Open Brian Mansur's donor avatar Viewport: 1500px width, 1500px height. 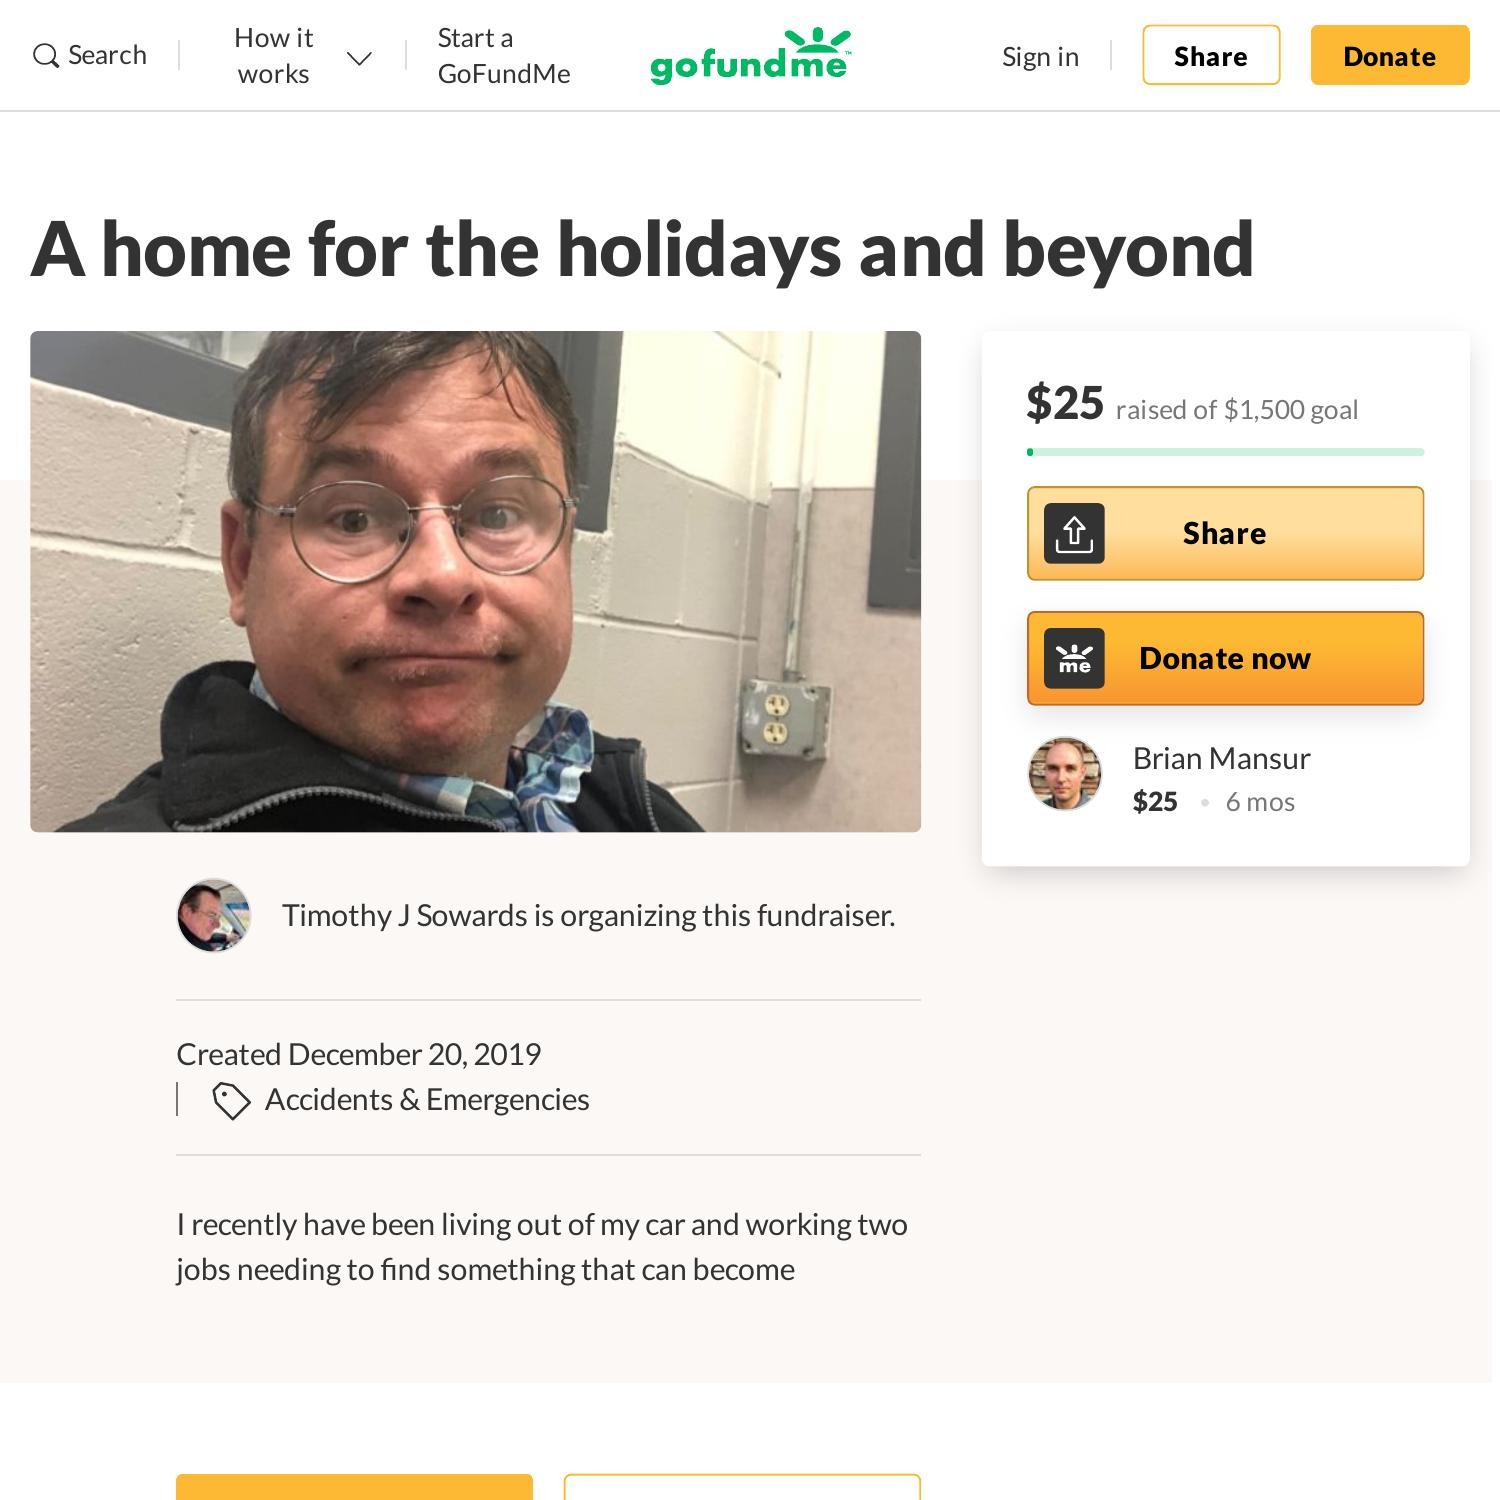1065,774
